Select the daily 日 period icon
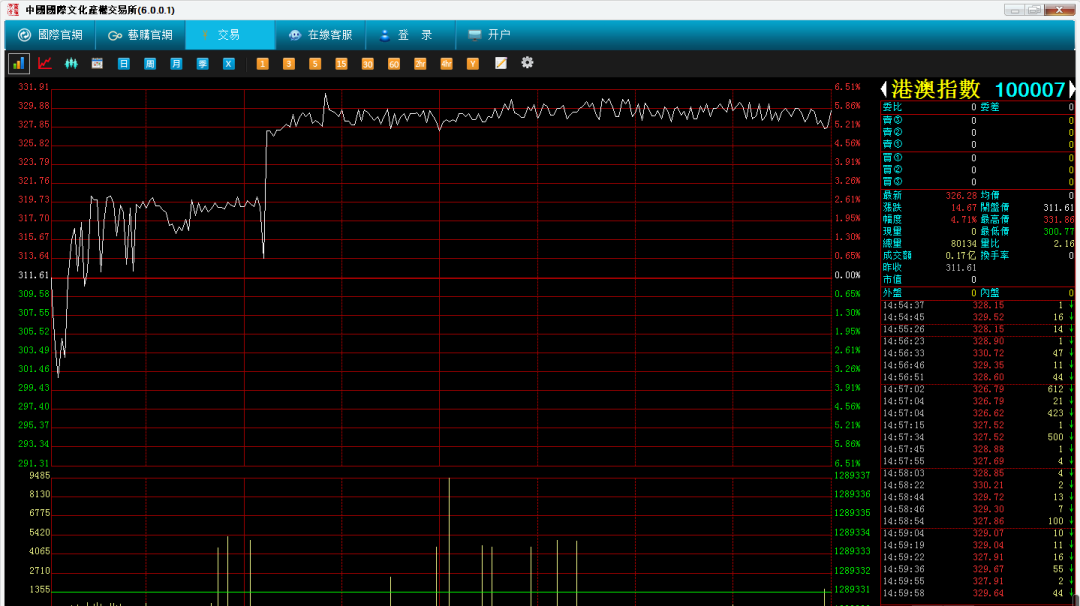 tap(123, 63)
